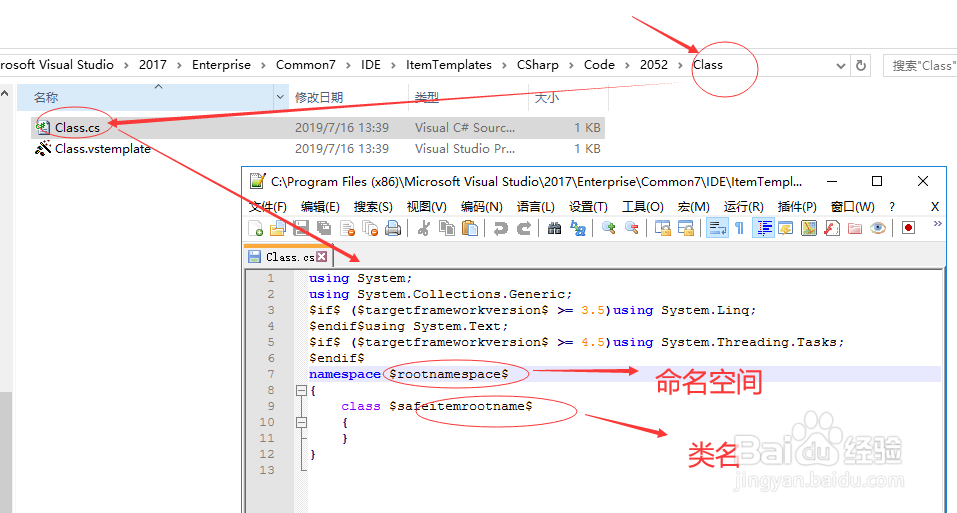Open the 名称 column filter dropdown arrow
This screenshot has height=513, width=957.
280,97
